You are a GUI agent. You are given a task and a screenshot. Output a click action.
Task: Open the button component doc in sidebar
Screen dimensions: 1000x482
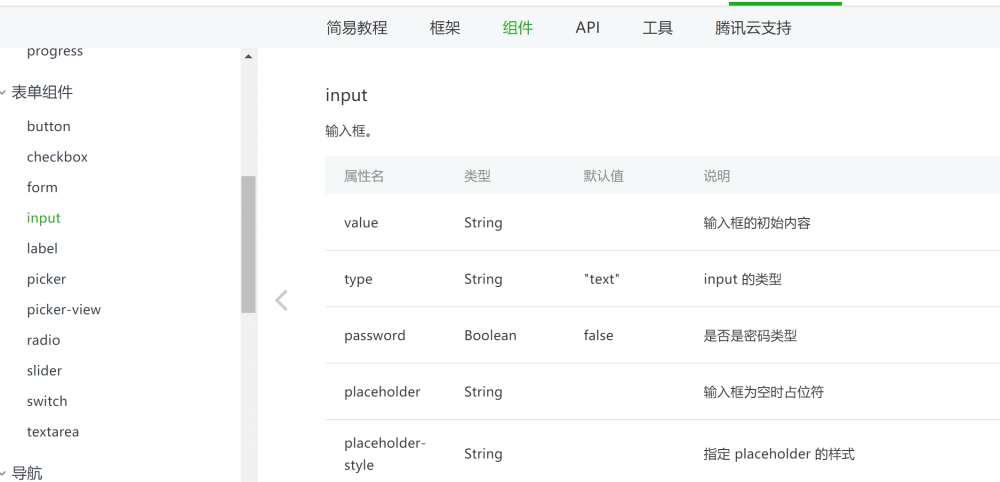point(49,126)
